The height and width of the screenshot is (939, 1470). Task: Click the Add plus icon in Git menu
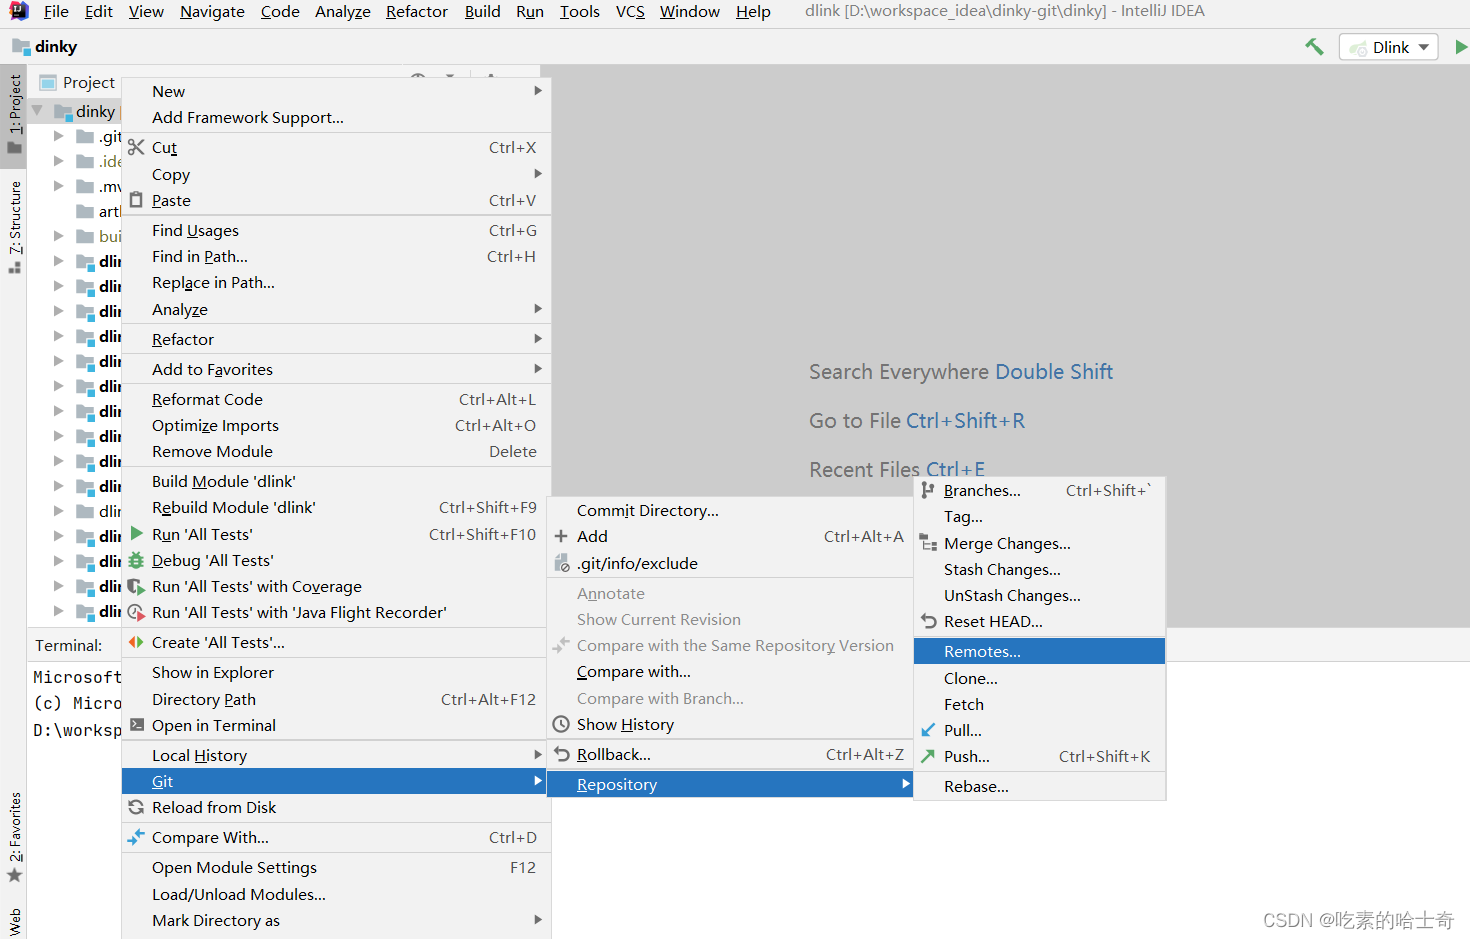pyautogui.click(x=561, y=536)
